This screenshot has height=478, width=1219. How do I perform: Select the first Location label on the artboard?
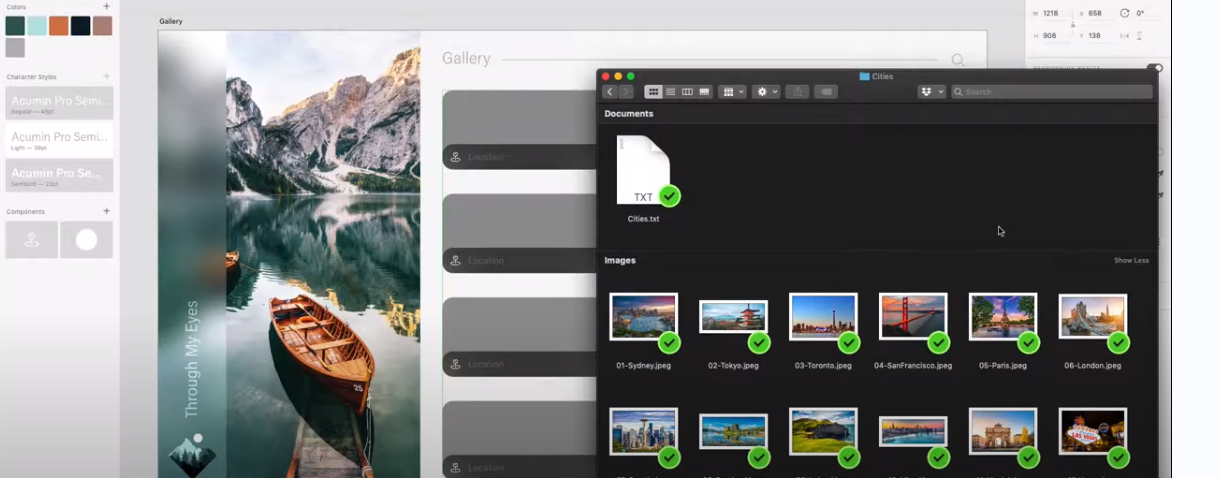pos(485,157)
